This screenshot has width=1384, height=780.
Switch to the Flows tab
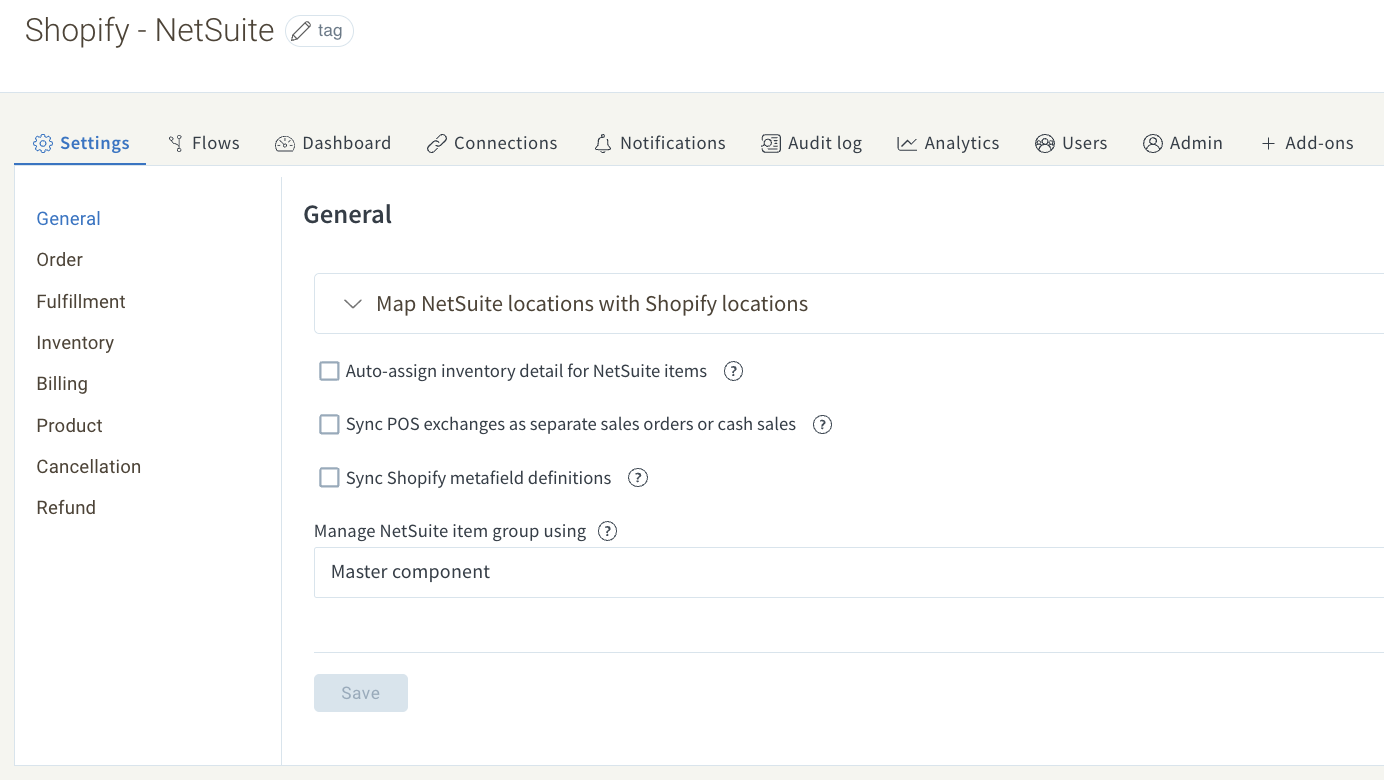pyautogui.click(x=204, y=143)
